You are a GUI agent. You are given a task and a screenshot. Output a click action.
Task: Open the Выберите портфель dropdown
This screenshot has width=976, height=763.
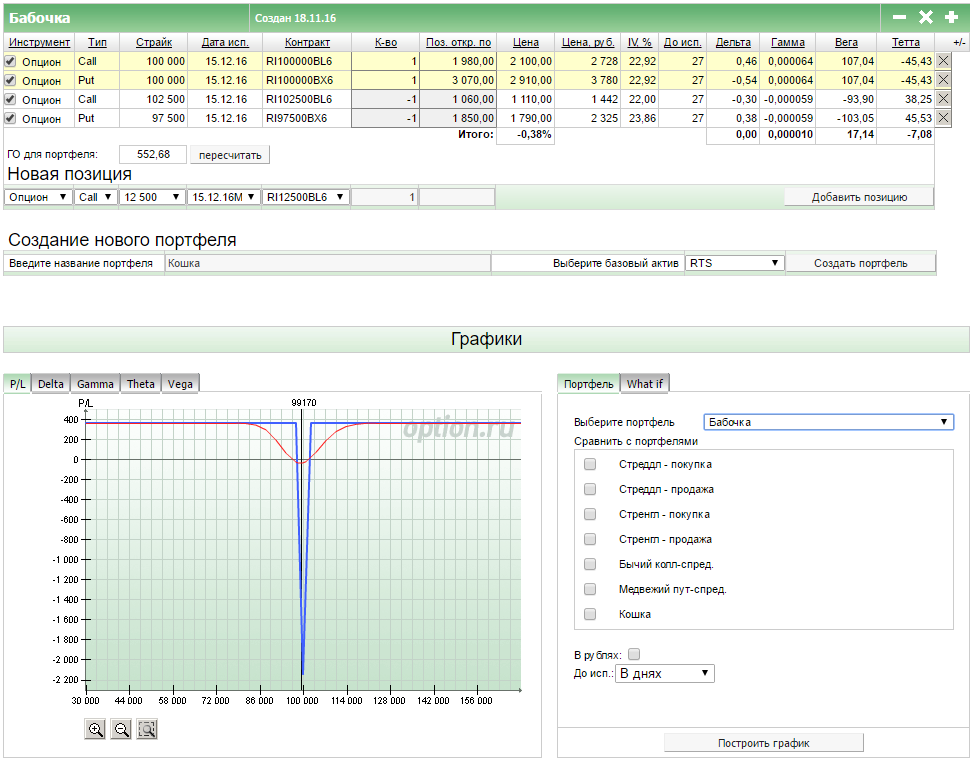point(828,422)
